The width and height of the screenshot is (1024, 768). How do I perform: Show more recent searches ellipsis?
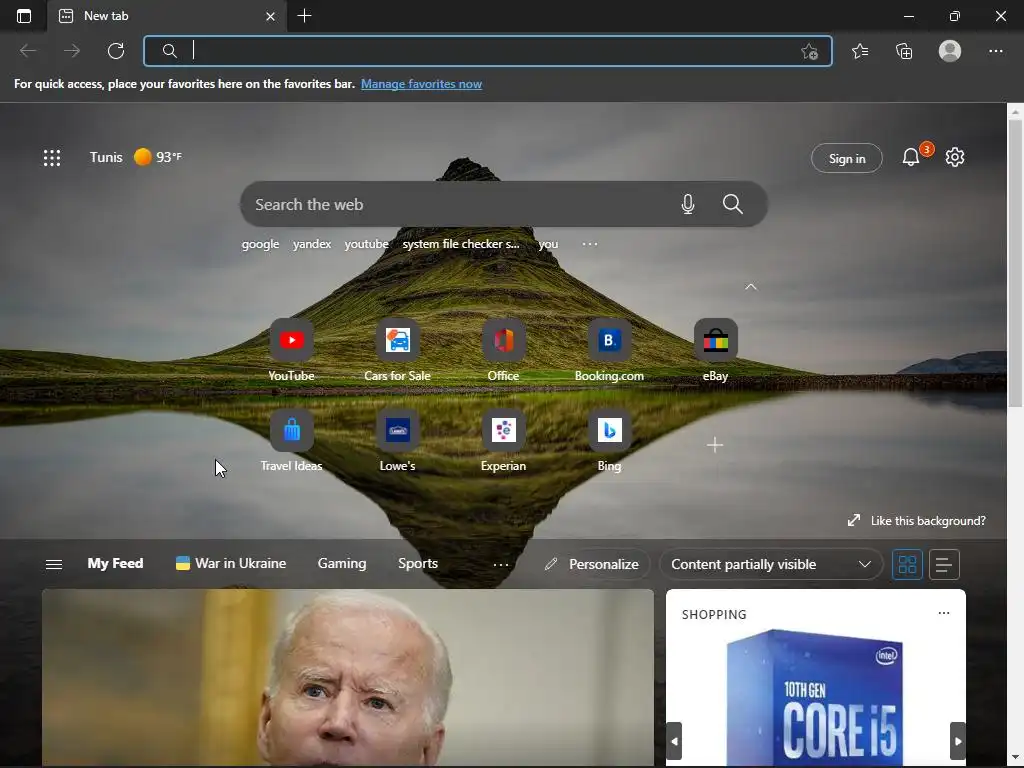[x=590, y=244]
